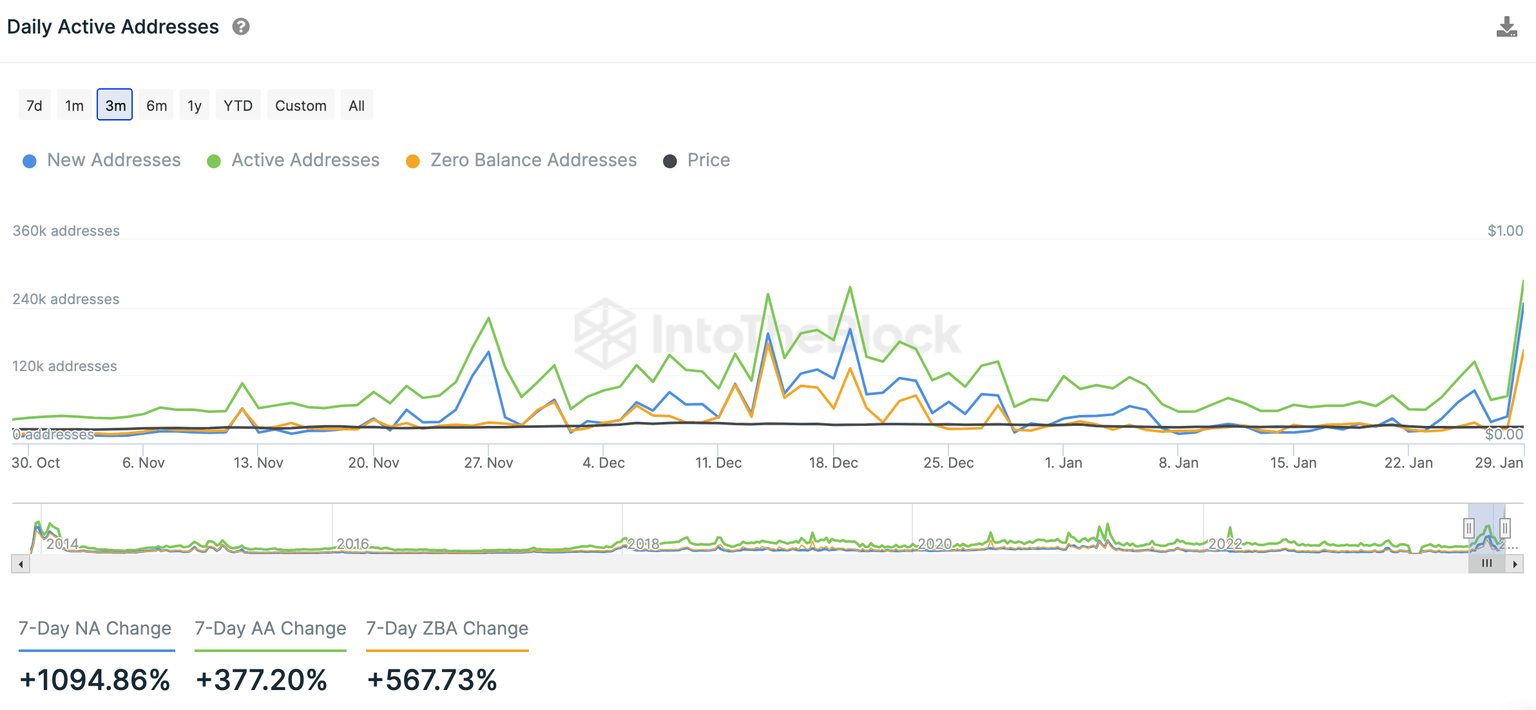This screenshot has width=1536, height=710.
Task: Click the navigator's right scroll arrow
Action: pos(1516,564)
